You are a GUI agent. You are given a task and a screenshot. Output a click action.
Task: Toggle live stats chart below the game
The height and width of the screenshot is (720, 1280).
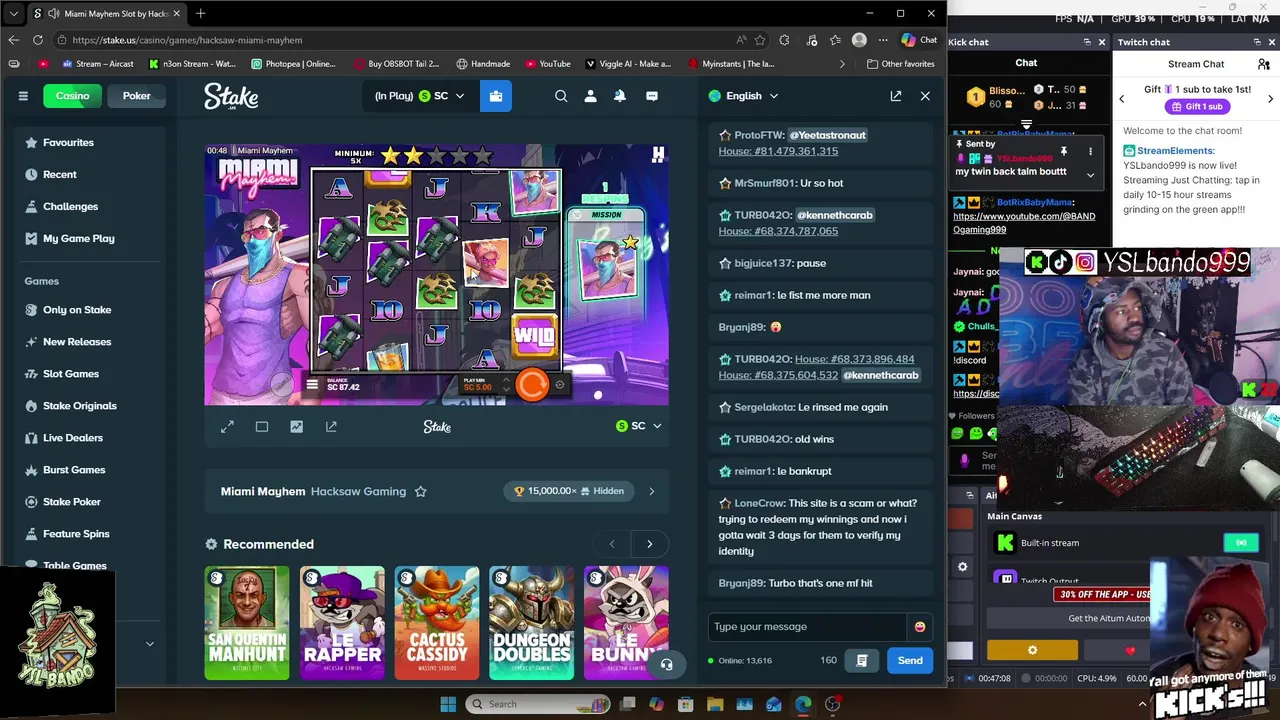click(x=296, y=427)
